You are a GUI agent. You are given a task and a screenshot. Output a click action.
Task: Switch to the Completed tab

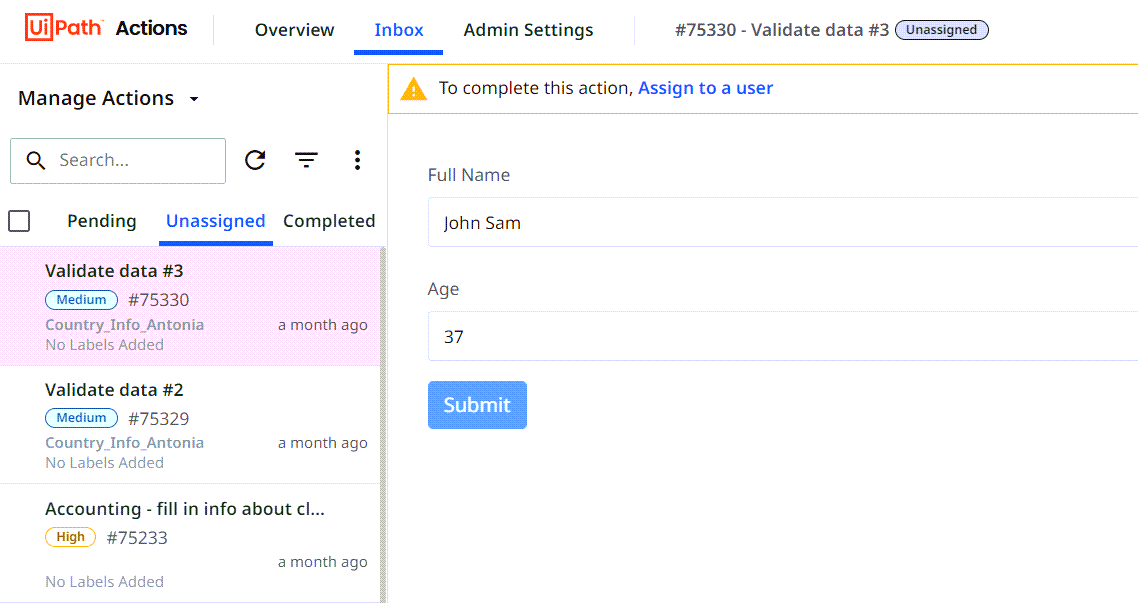click(329, 221)
